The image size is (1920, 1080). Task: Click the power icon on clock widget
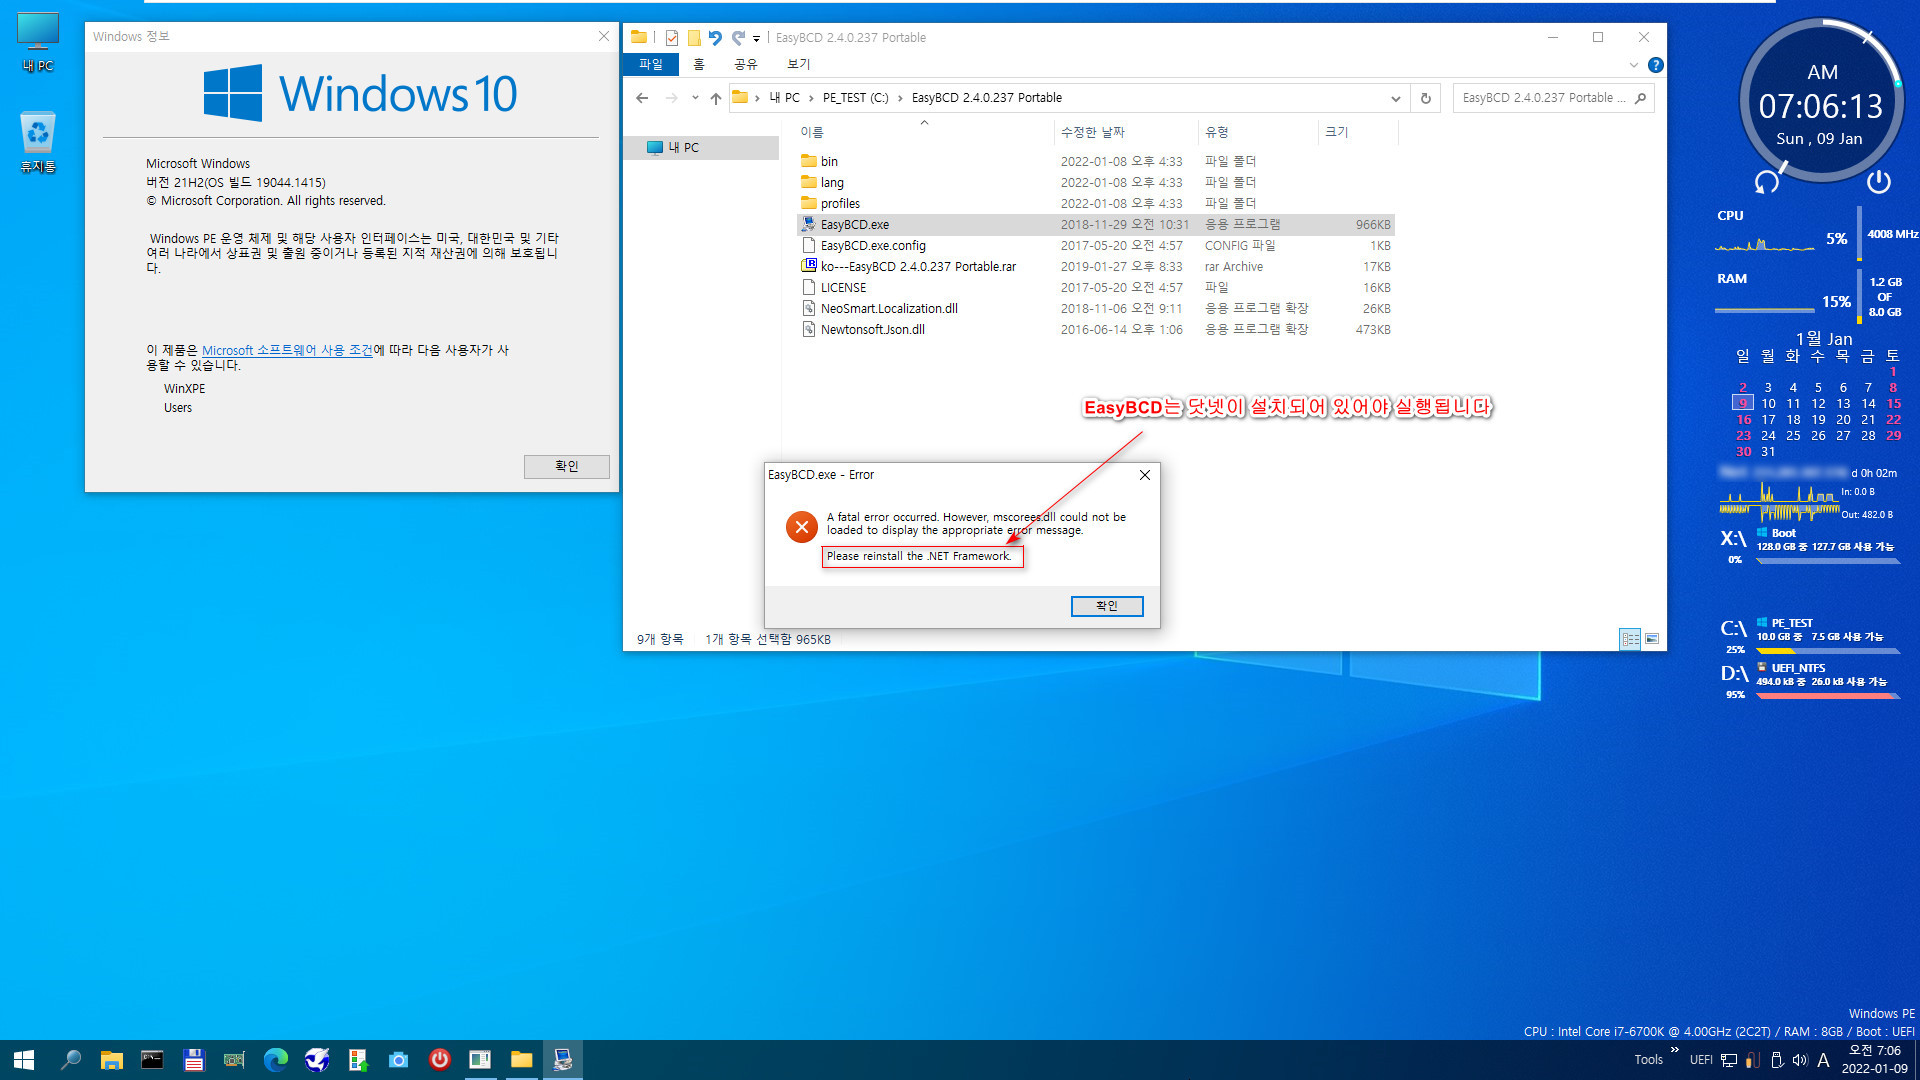point(1879,182)
